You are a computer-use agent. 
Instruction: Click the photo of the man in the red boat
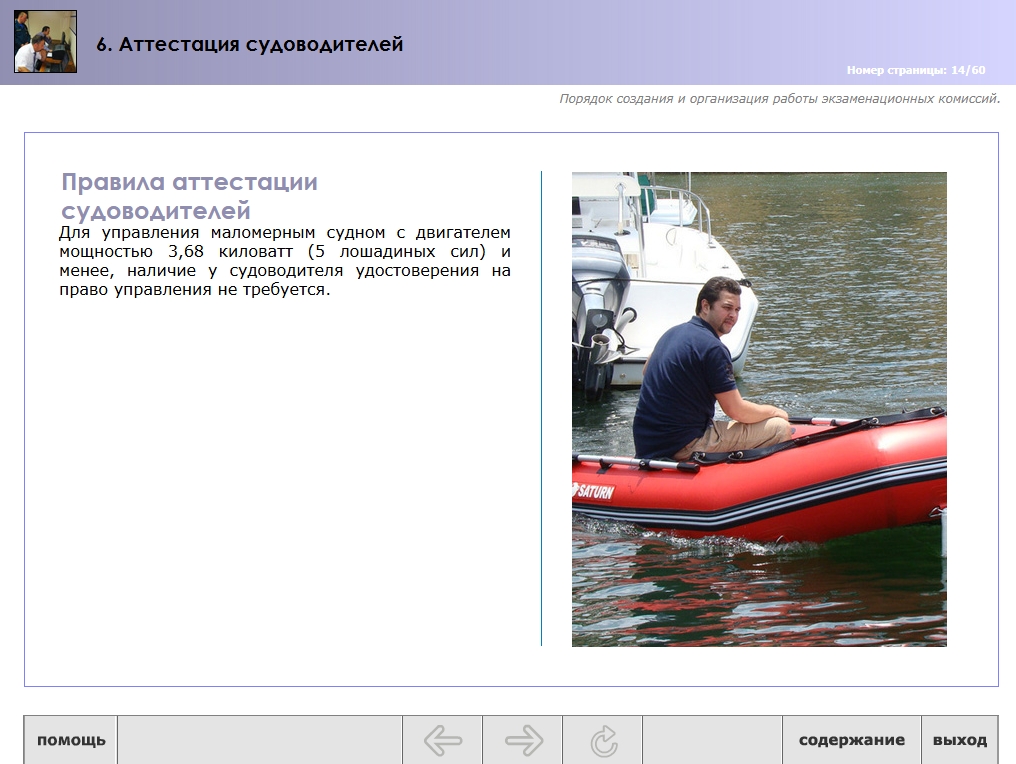[x=759, y=409]
